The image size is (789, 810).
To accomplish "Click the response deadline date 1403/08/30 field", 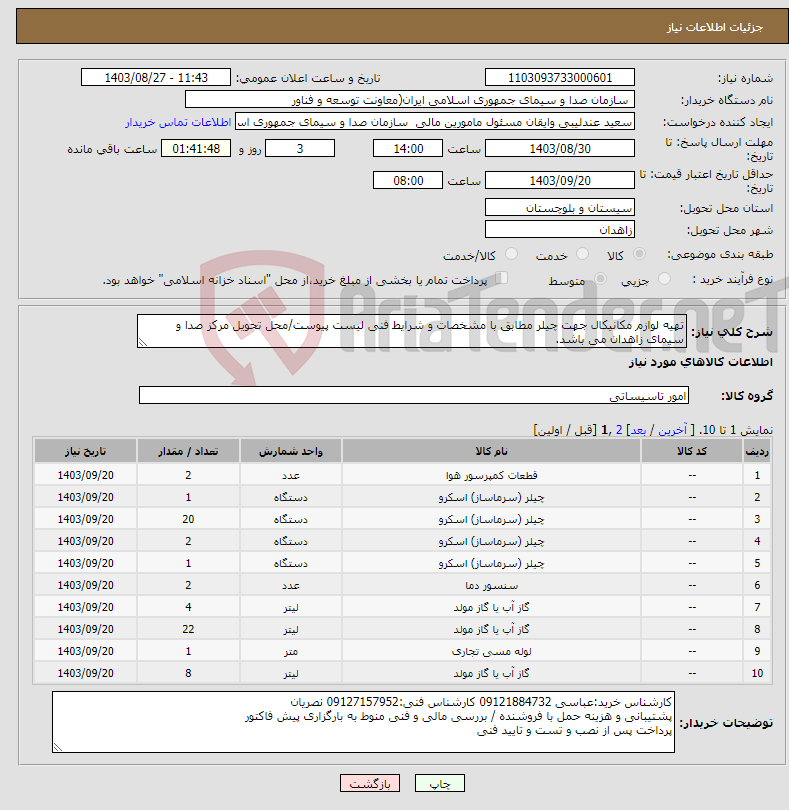I will (x=560, y=148).
